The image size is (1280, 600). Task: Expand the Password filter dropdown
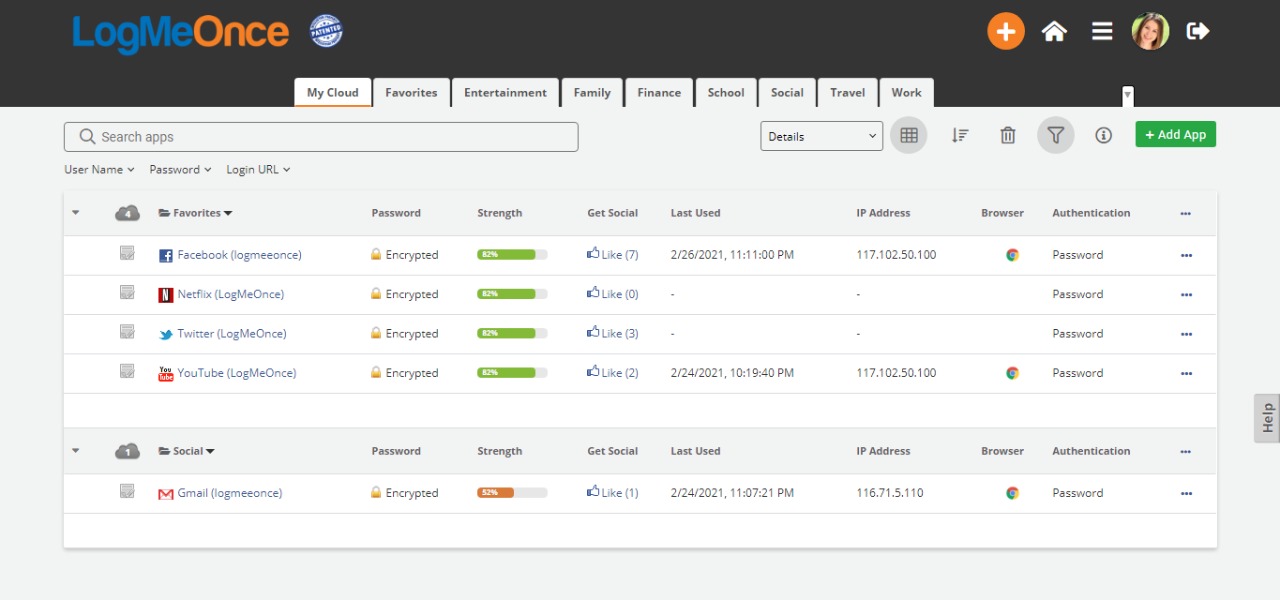point(180,169)
